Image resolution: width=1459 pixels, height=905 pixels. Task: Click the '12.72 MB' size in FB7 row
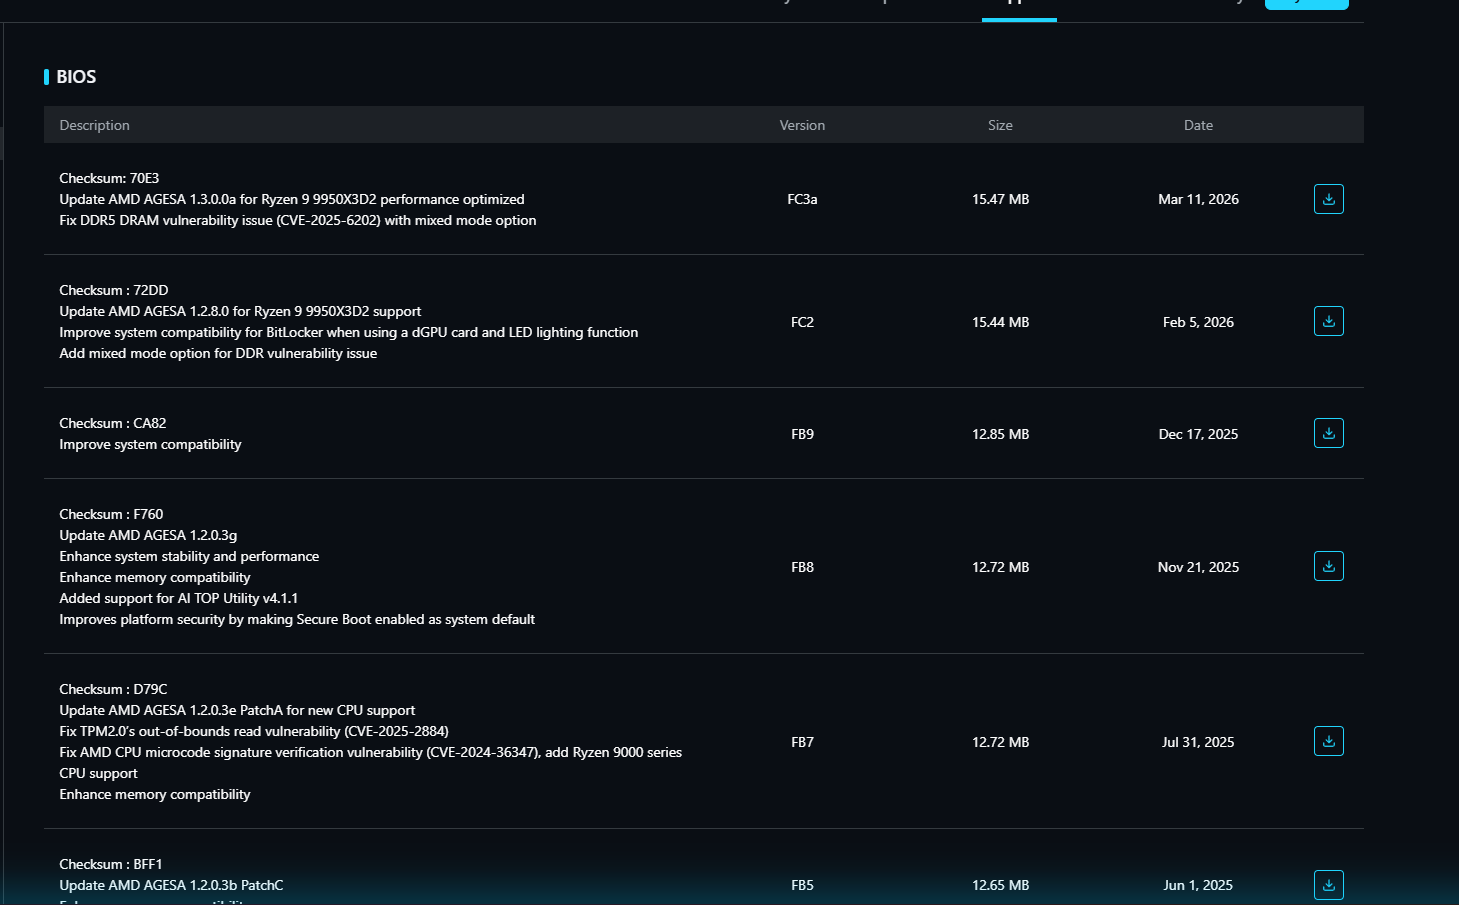[1000, 742]
